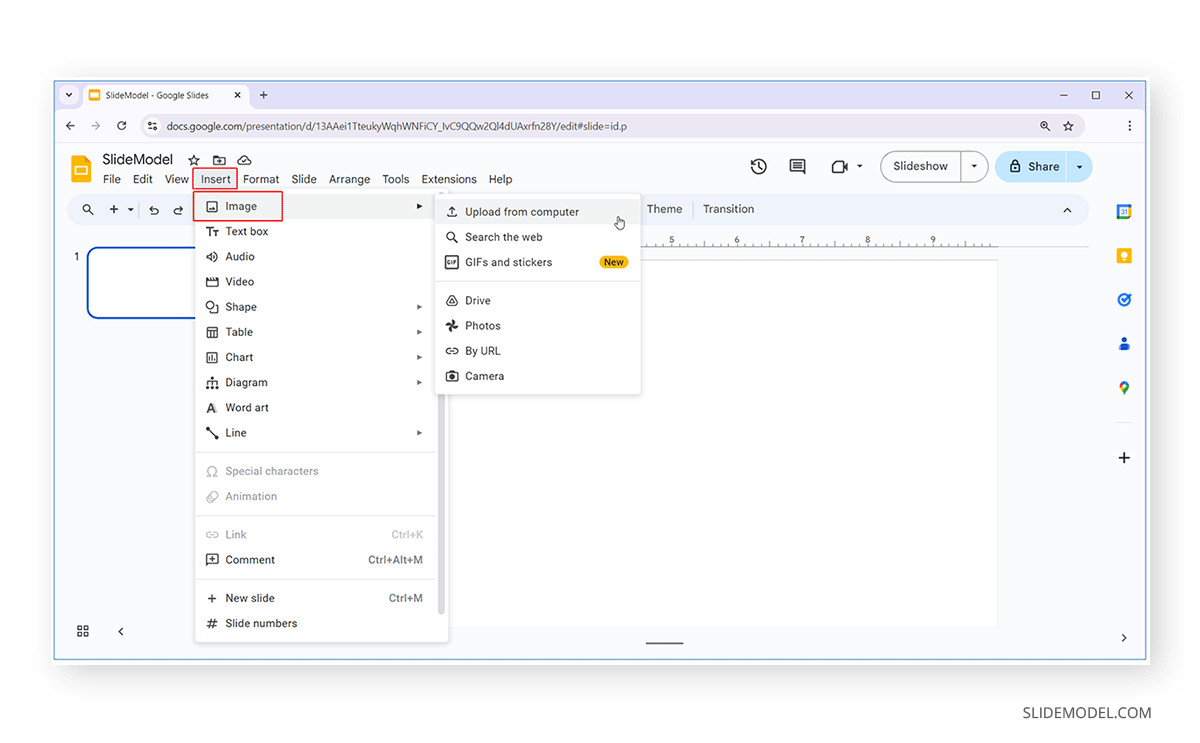
Task: Choose the Camera image option
Action: 538,376
